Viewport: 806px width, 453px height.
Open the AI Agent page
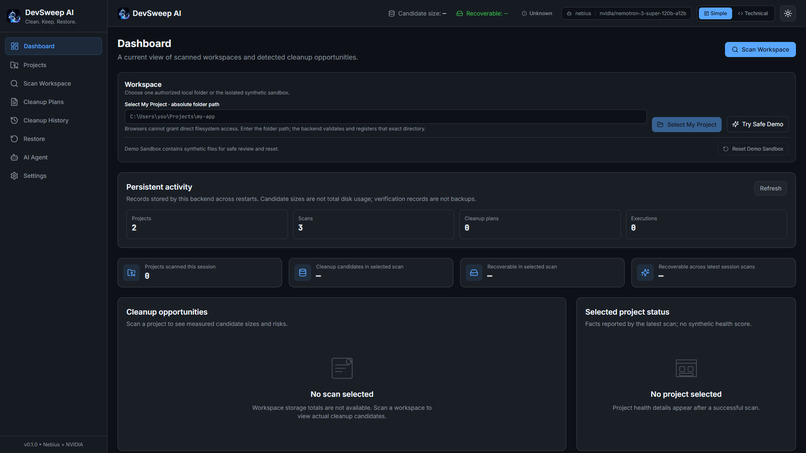click(x=53, y=157)
